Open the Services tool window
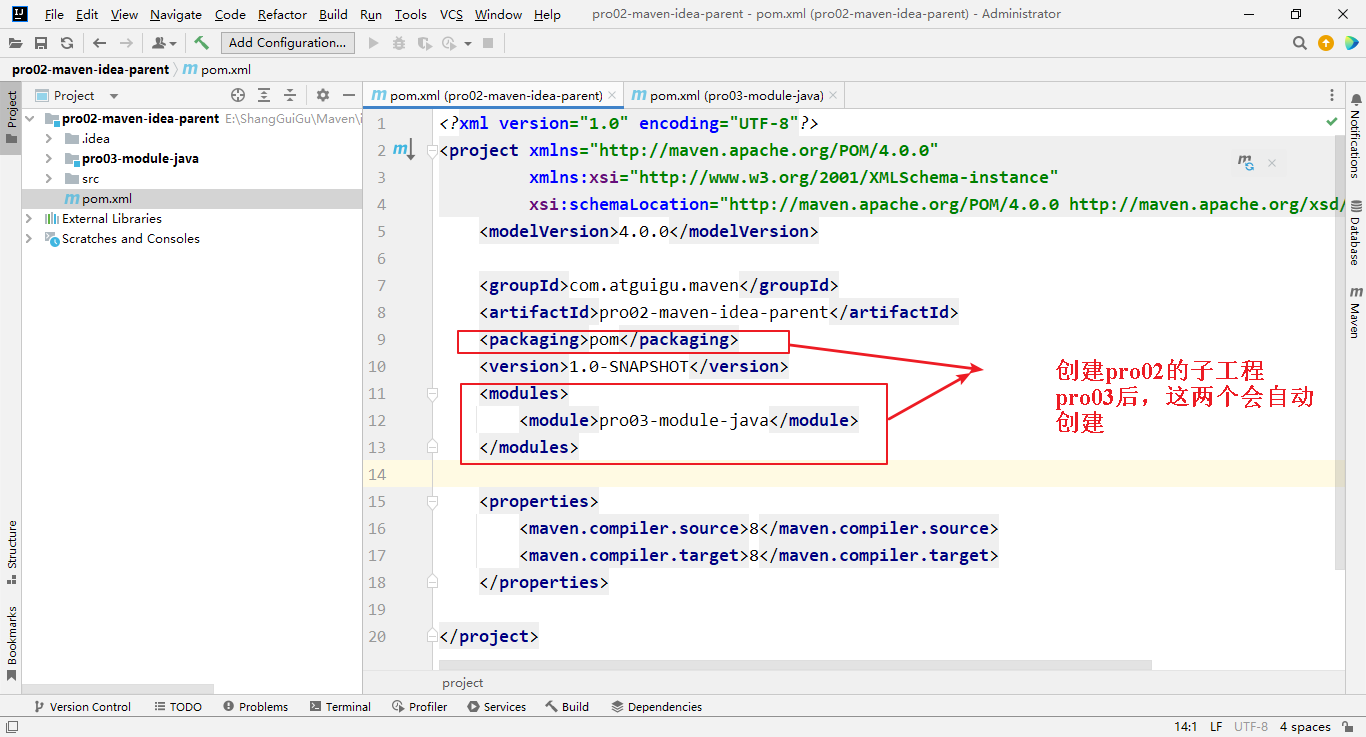The width and height of the screenshot is (1366, 737). [496, 706]
